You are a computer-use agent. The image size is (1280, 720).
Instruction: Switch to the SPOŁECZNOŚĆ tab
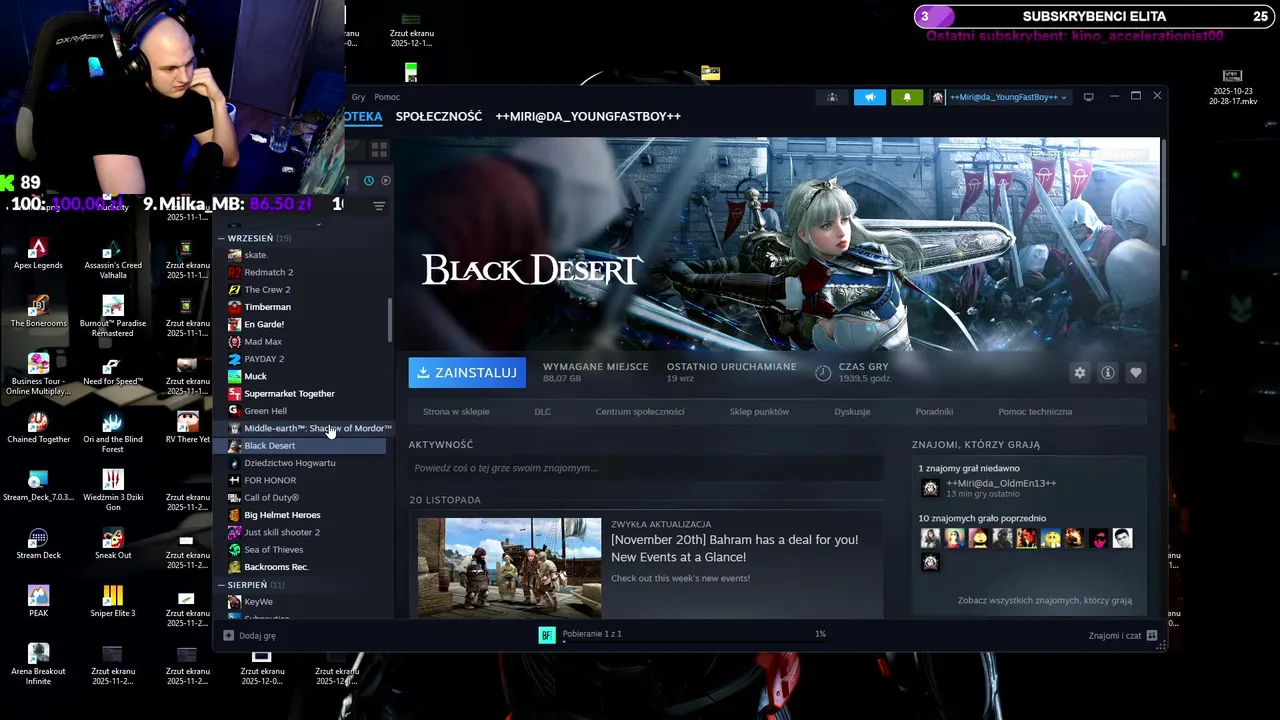tap(438, 116)
